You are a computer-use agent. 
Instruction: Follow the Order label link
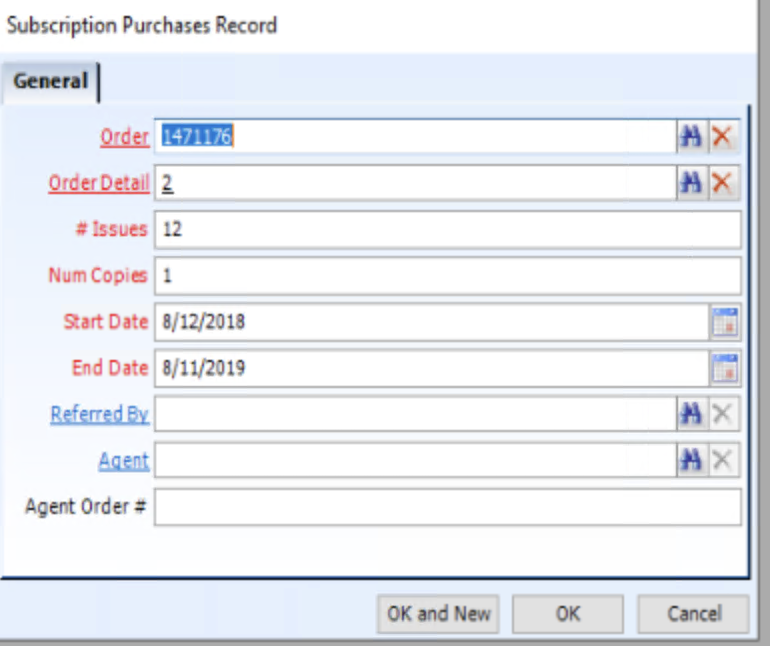(125, 137)
